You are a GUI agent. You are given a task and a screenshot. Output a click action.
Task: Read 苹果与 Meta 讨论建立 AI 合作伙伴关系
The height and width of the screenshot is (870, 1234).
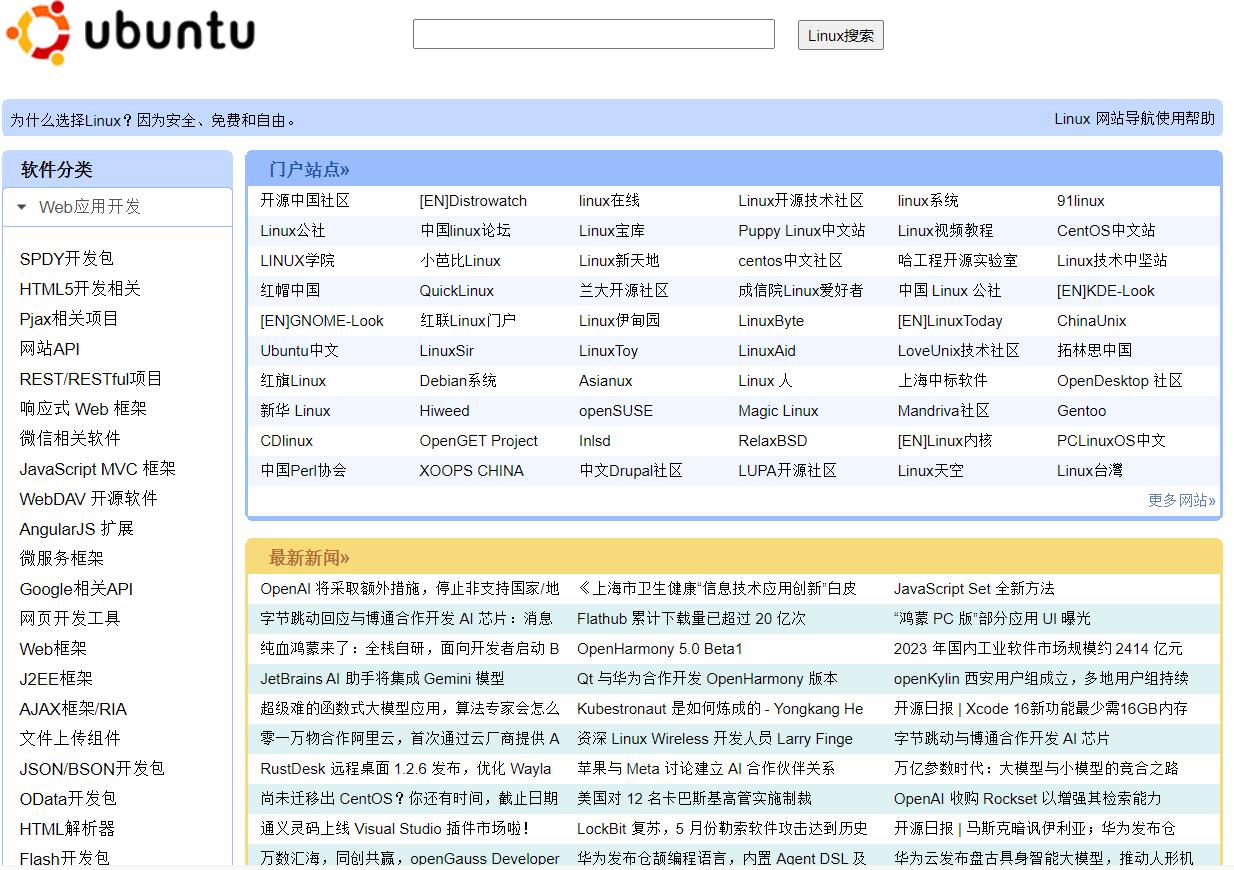coord(706,769)
